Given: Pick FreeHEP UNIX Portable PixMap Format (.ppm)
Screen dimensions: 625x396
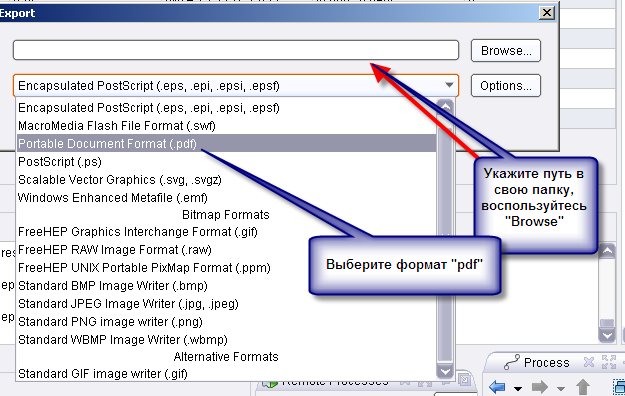Looking at the screenshot, I should pos(226,268).
